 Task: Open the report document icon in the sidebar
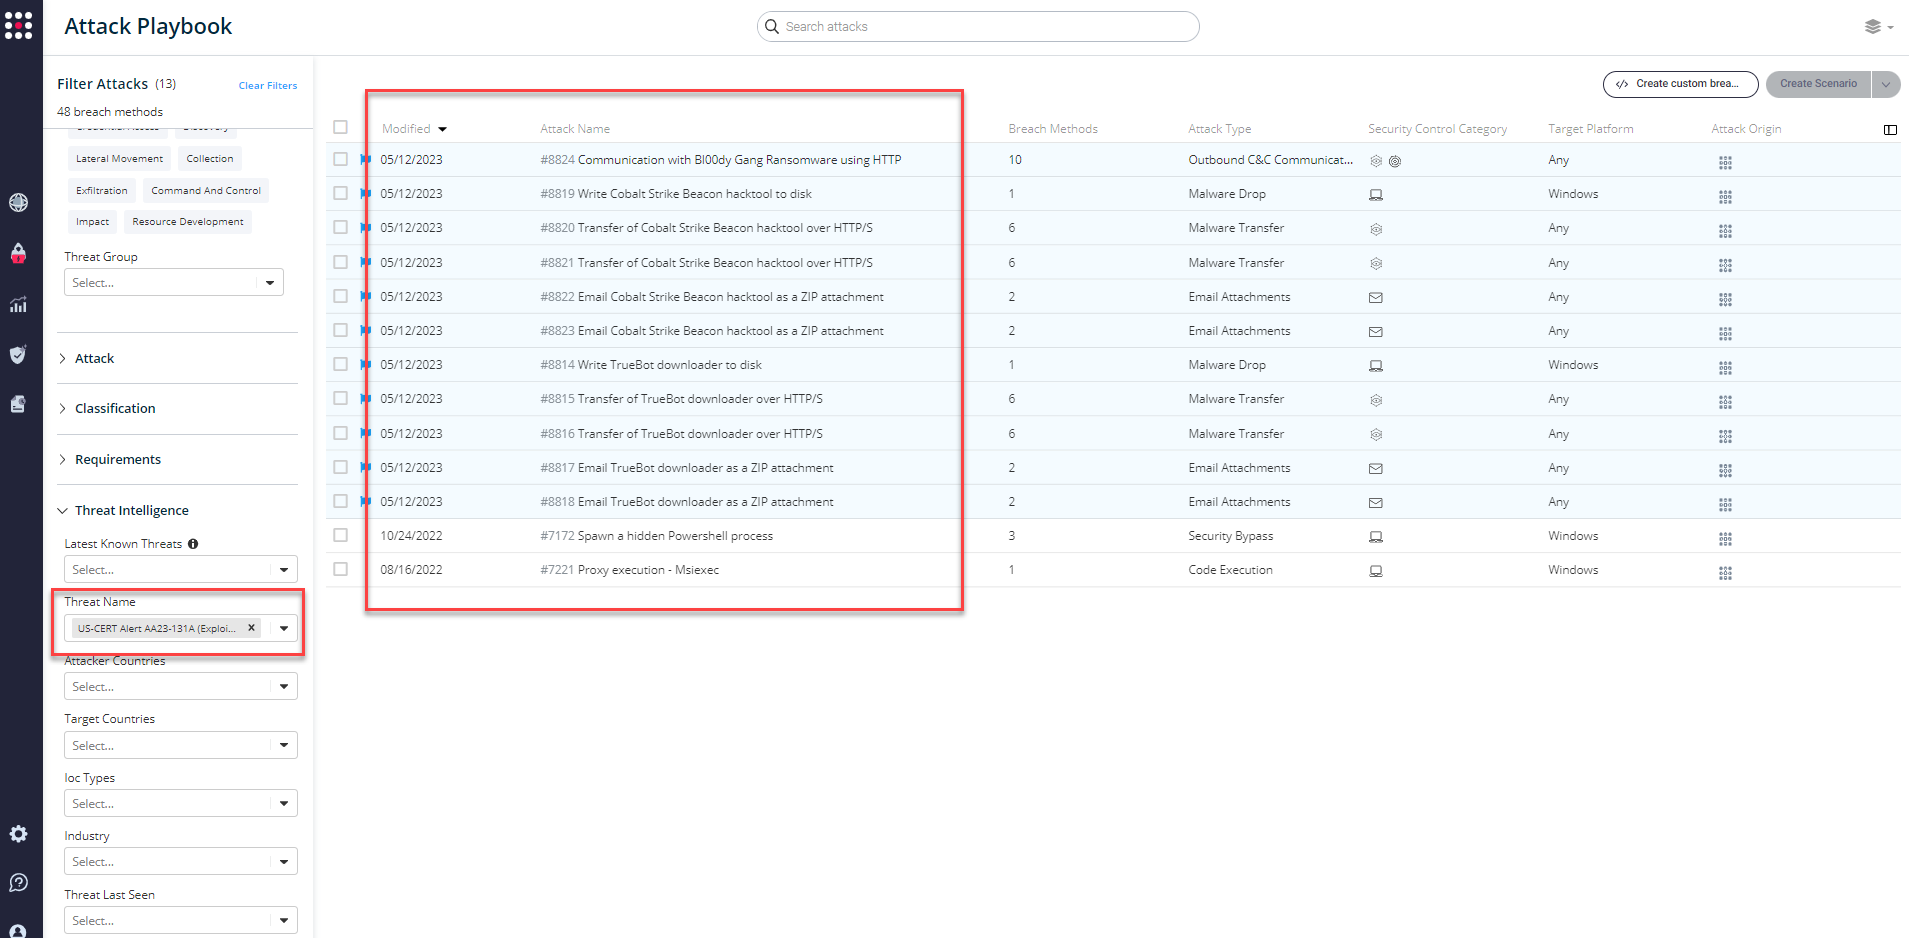19,404
